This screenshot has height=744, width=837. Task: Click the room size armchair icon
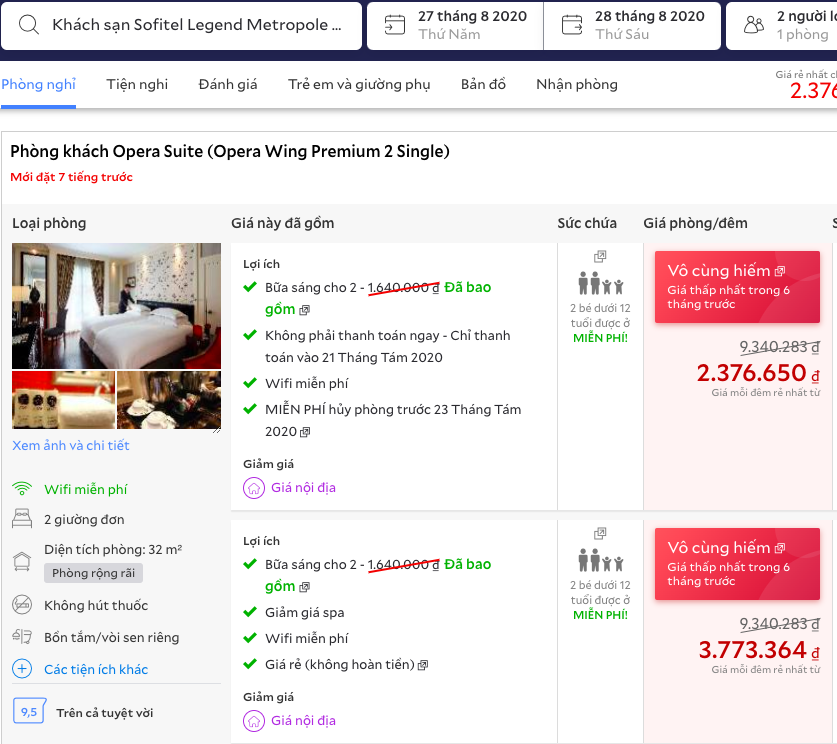[x=22, y=561]
